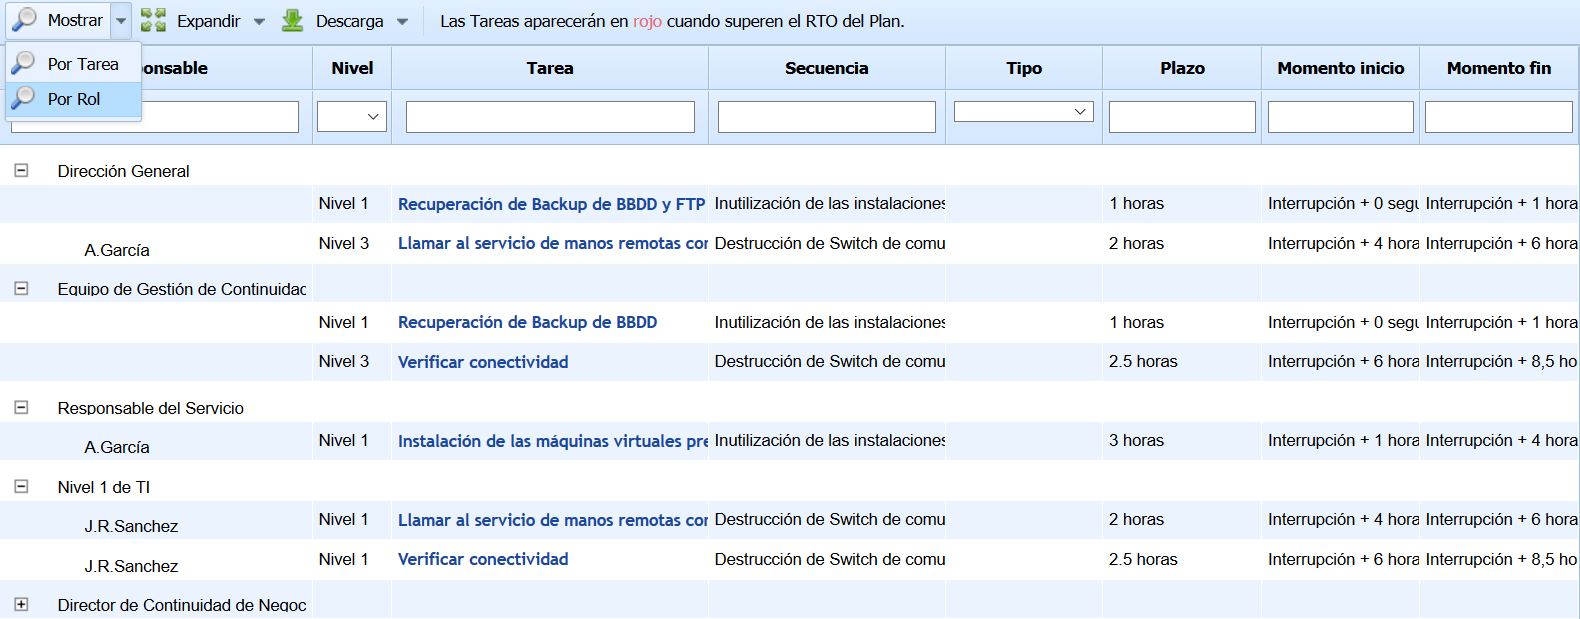The image size is (1580, 619).
Task: Open the Nivel filter combo box
Action: click(x=352, y=117)
